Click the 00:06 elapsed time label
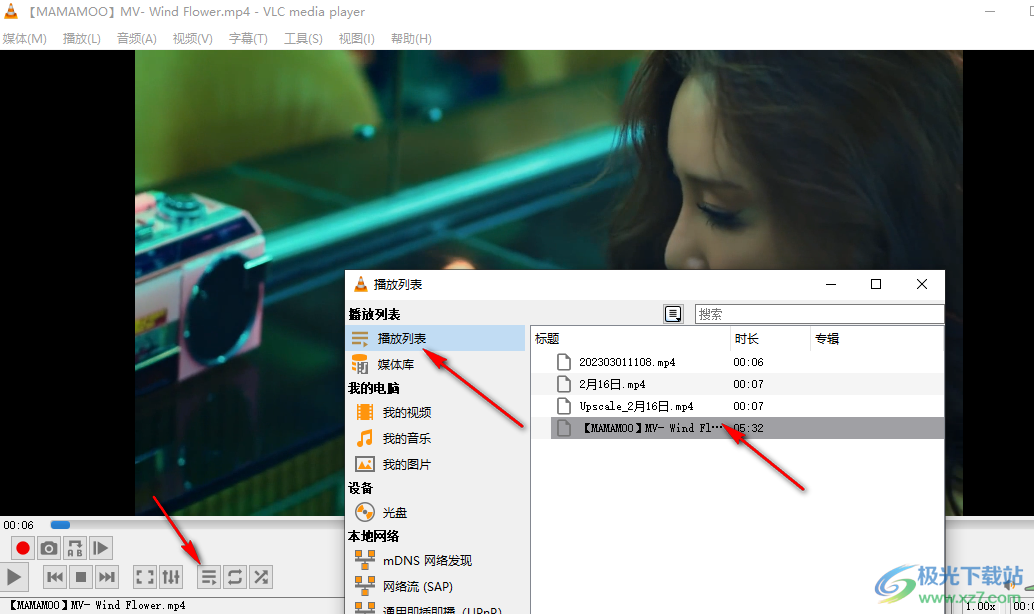1034x614 pixels. point(18,525)
